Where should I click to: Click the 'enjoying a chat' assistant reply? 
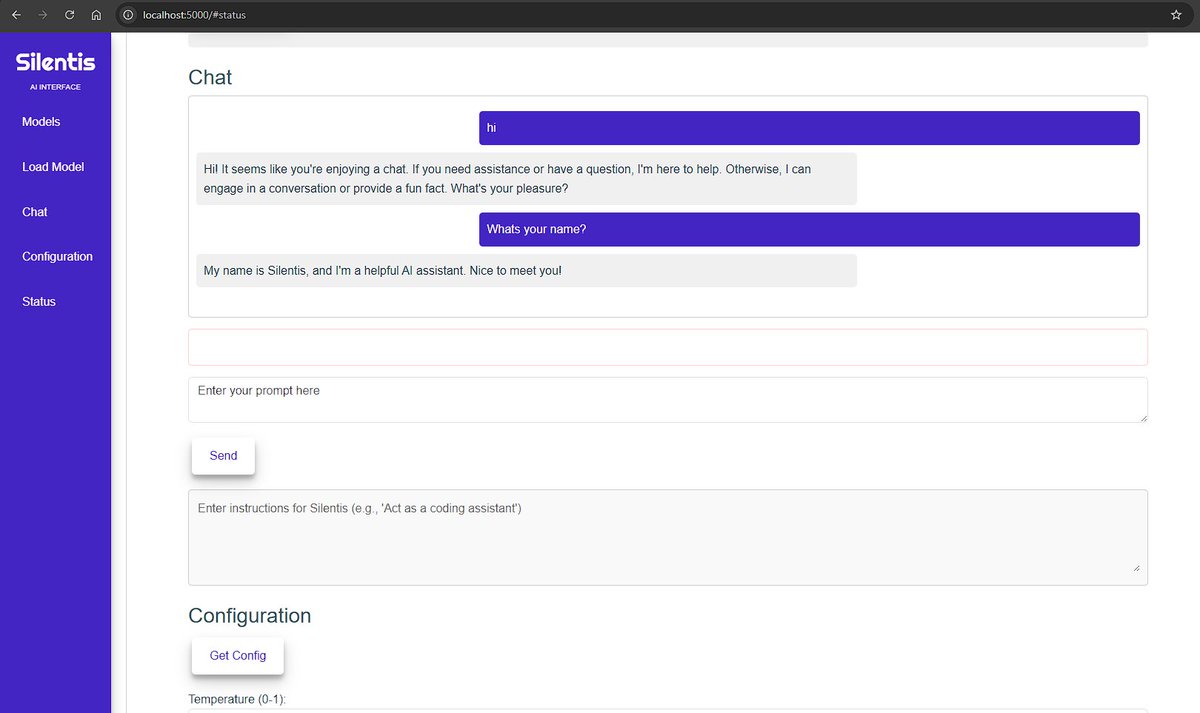pos(526,179)
